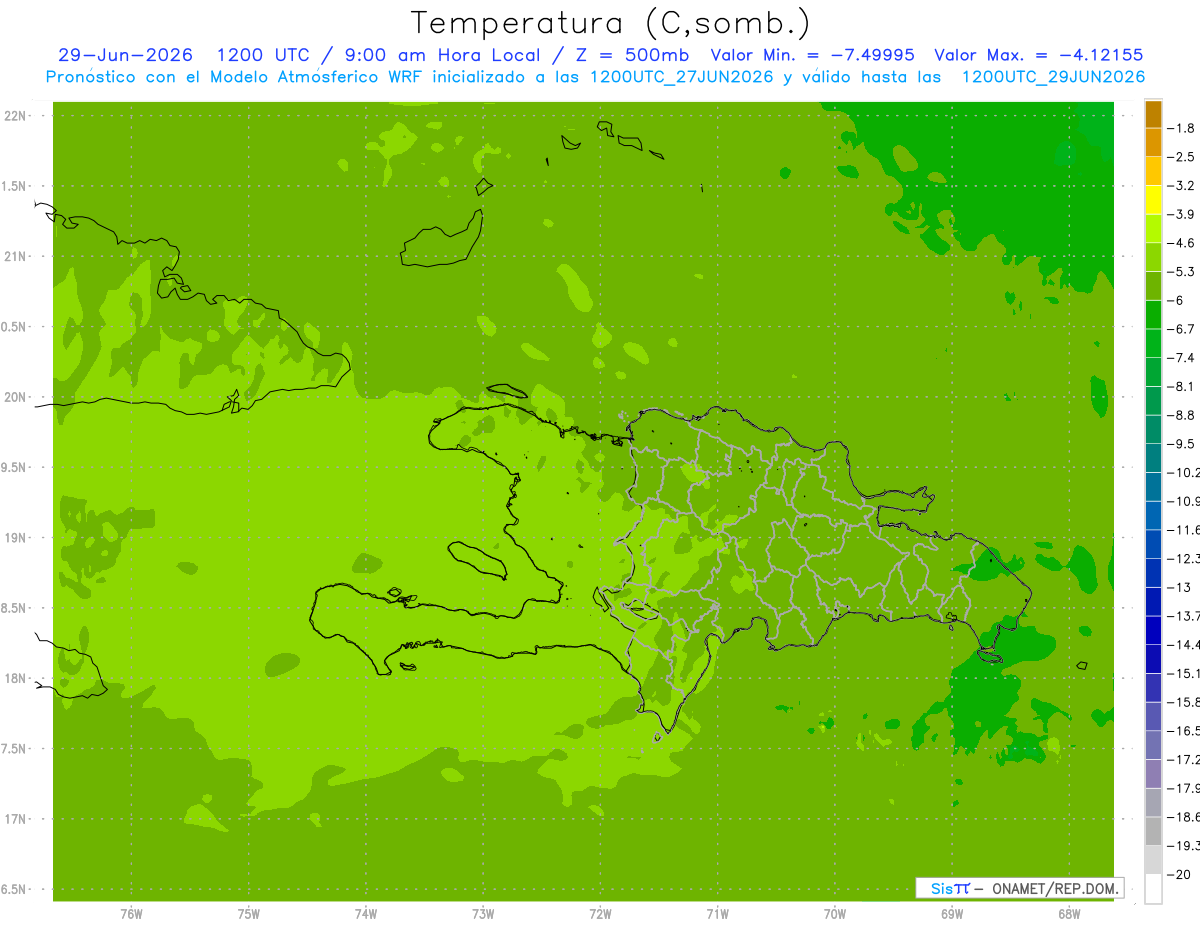The height and width of the screenshot is (927, 1200).
Task: Click the '-11.6' colorbar value
Action: [1183, 530]
